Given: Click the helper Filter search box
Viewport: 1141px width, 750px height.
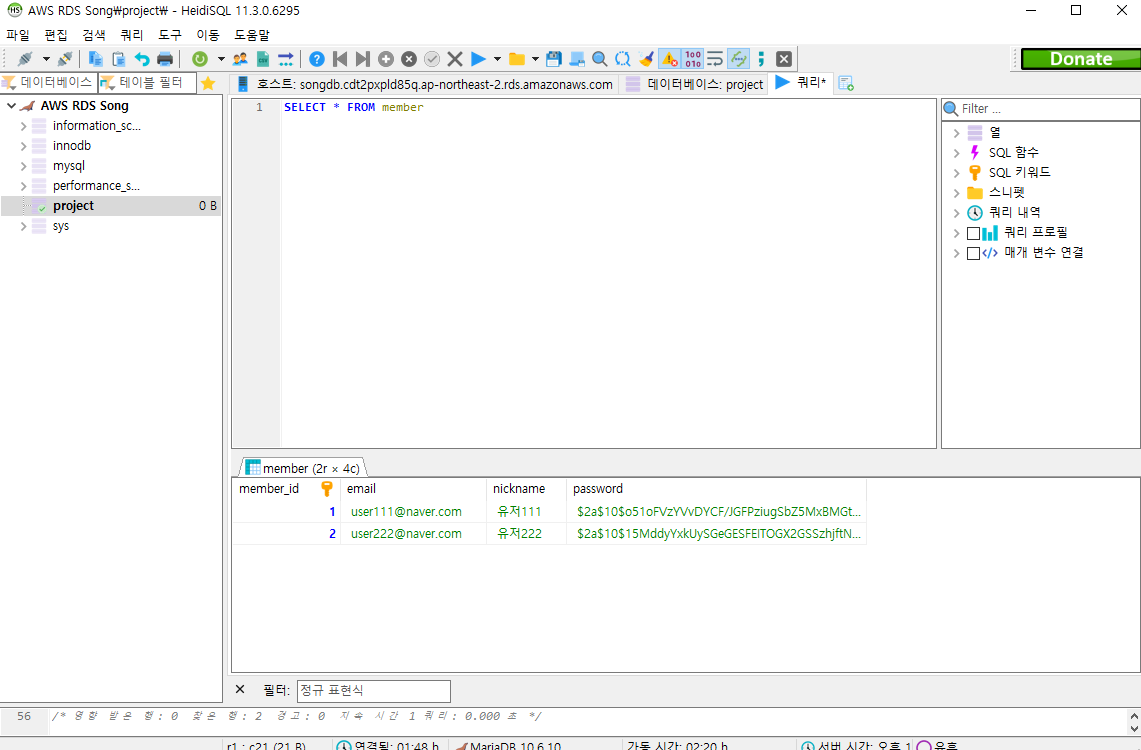Looking at the screenshot, I should point(1041,109).
